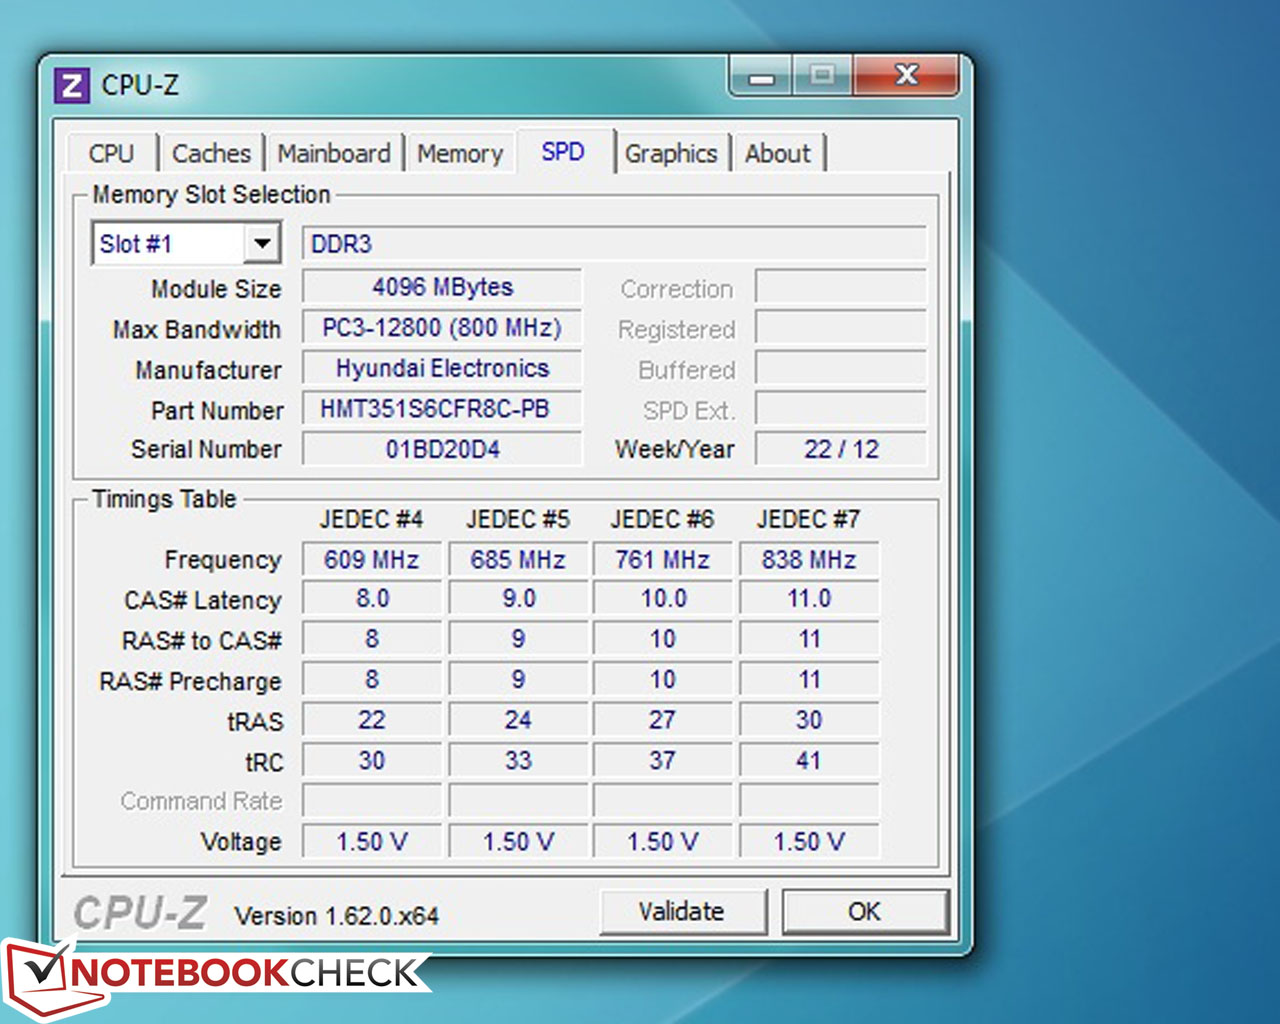The image size is (1280, 1024).
Task: Click the HMT351S6CFR8C-PB part number
Action: point(442,408)
